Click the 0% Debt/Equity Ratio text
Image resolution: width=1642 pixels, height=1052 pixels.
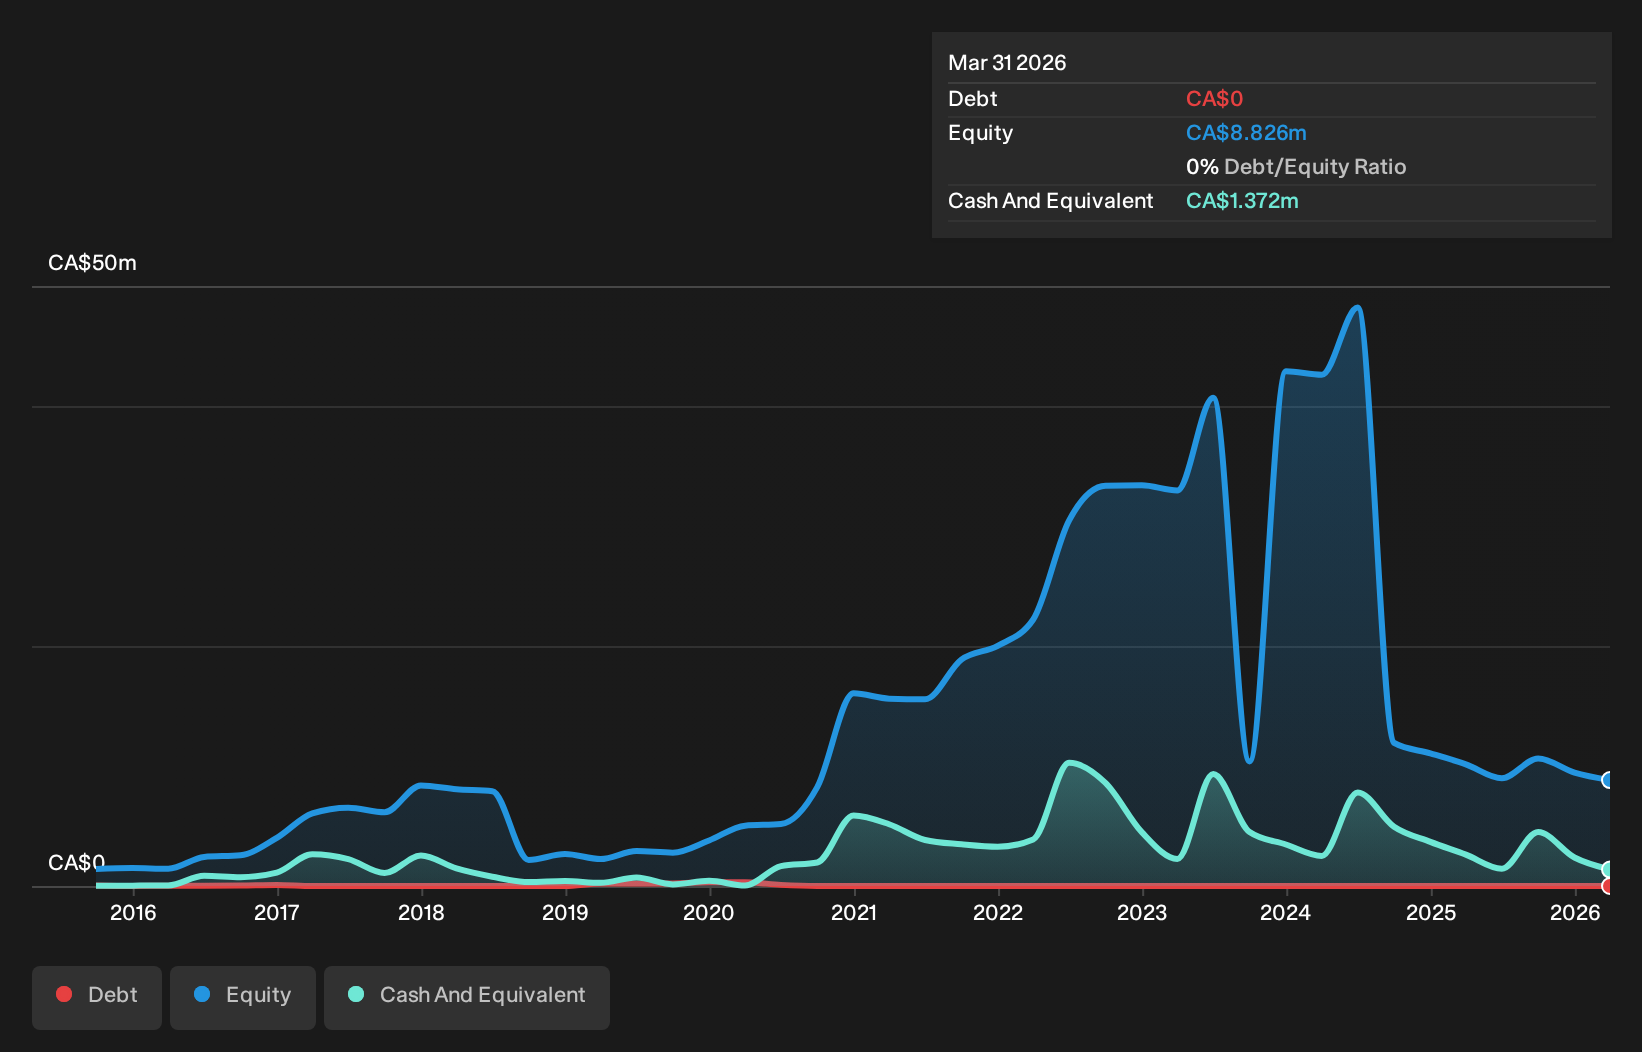coord(1296,167)
